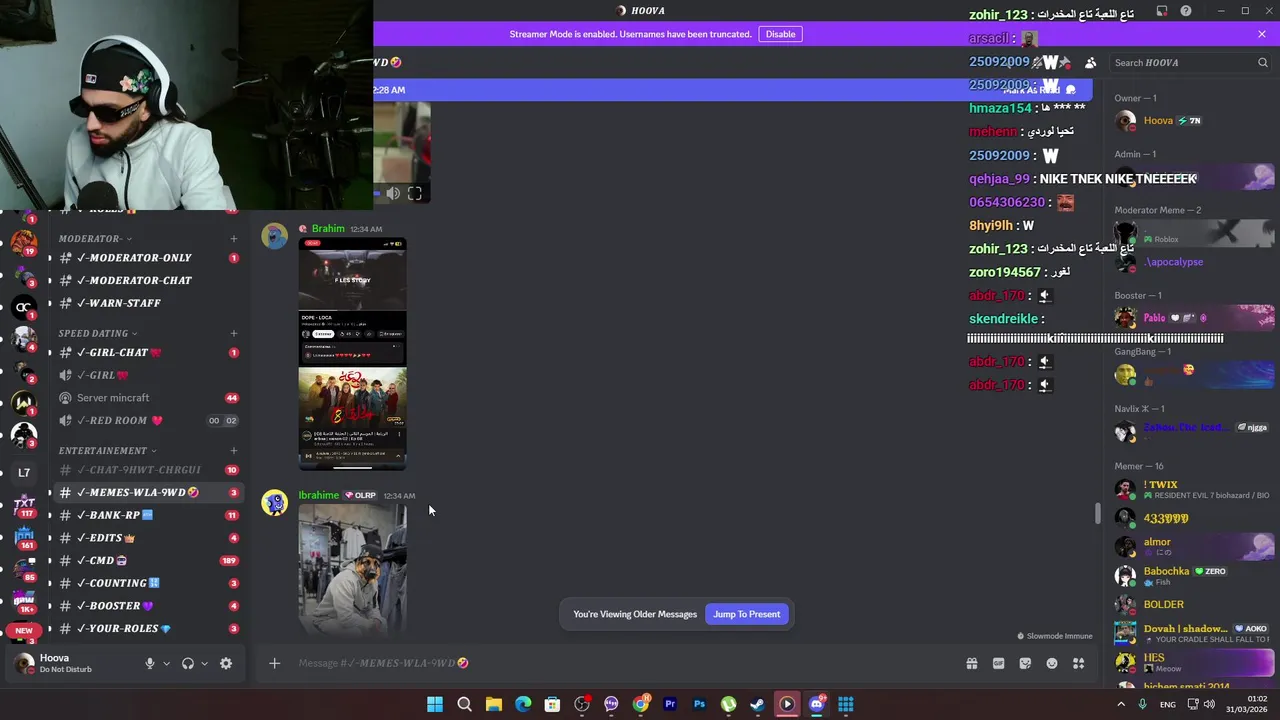Screen dimensions: 1280x720
Task: Open microphone input options arrow
Action: coord(166,663)
